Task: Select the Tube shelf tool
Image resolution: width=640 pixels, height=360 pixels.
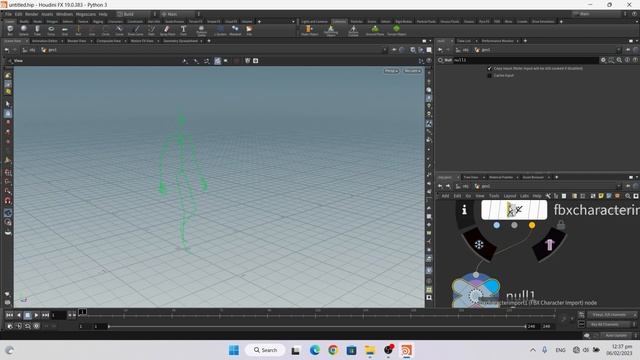Action: 37,30
